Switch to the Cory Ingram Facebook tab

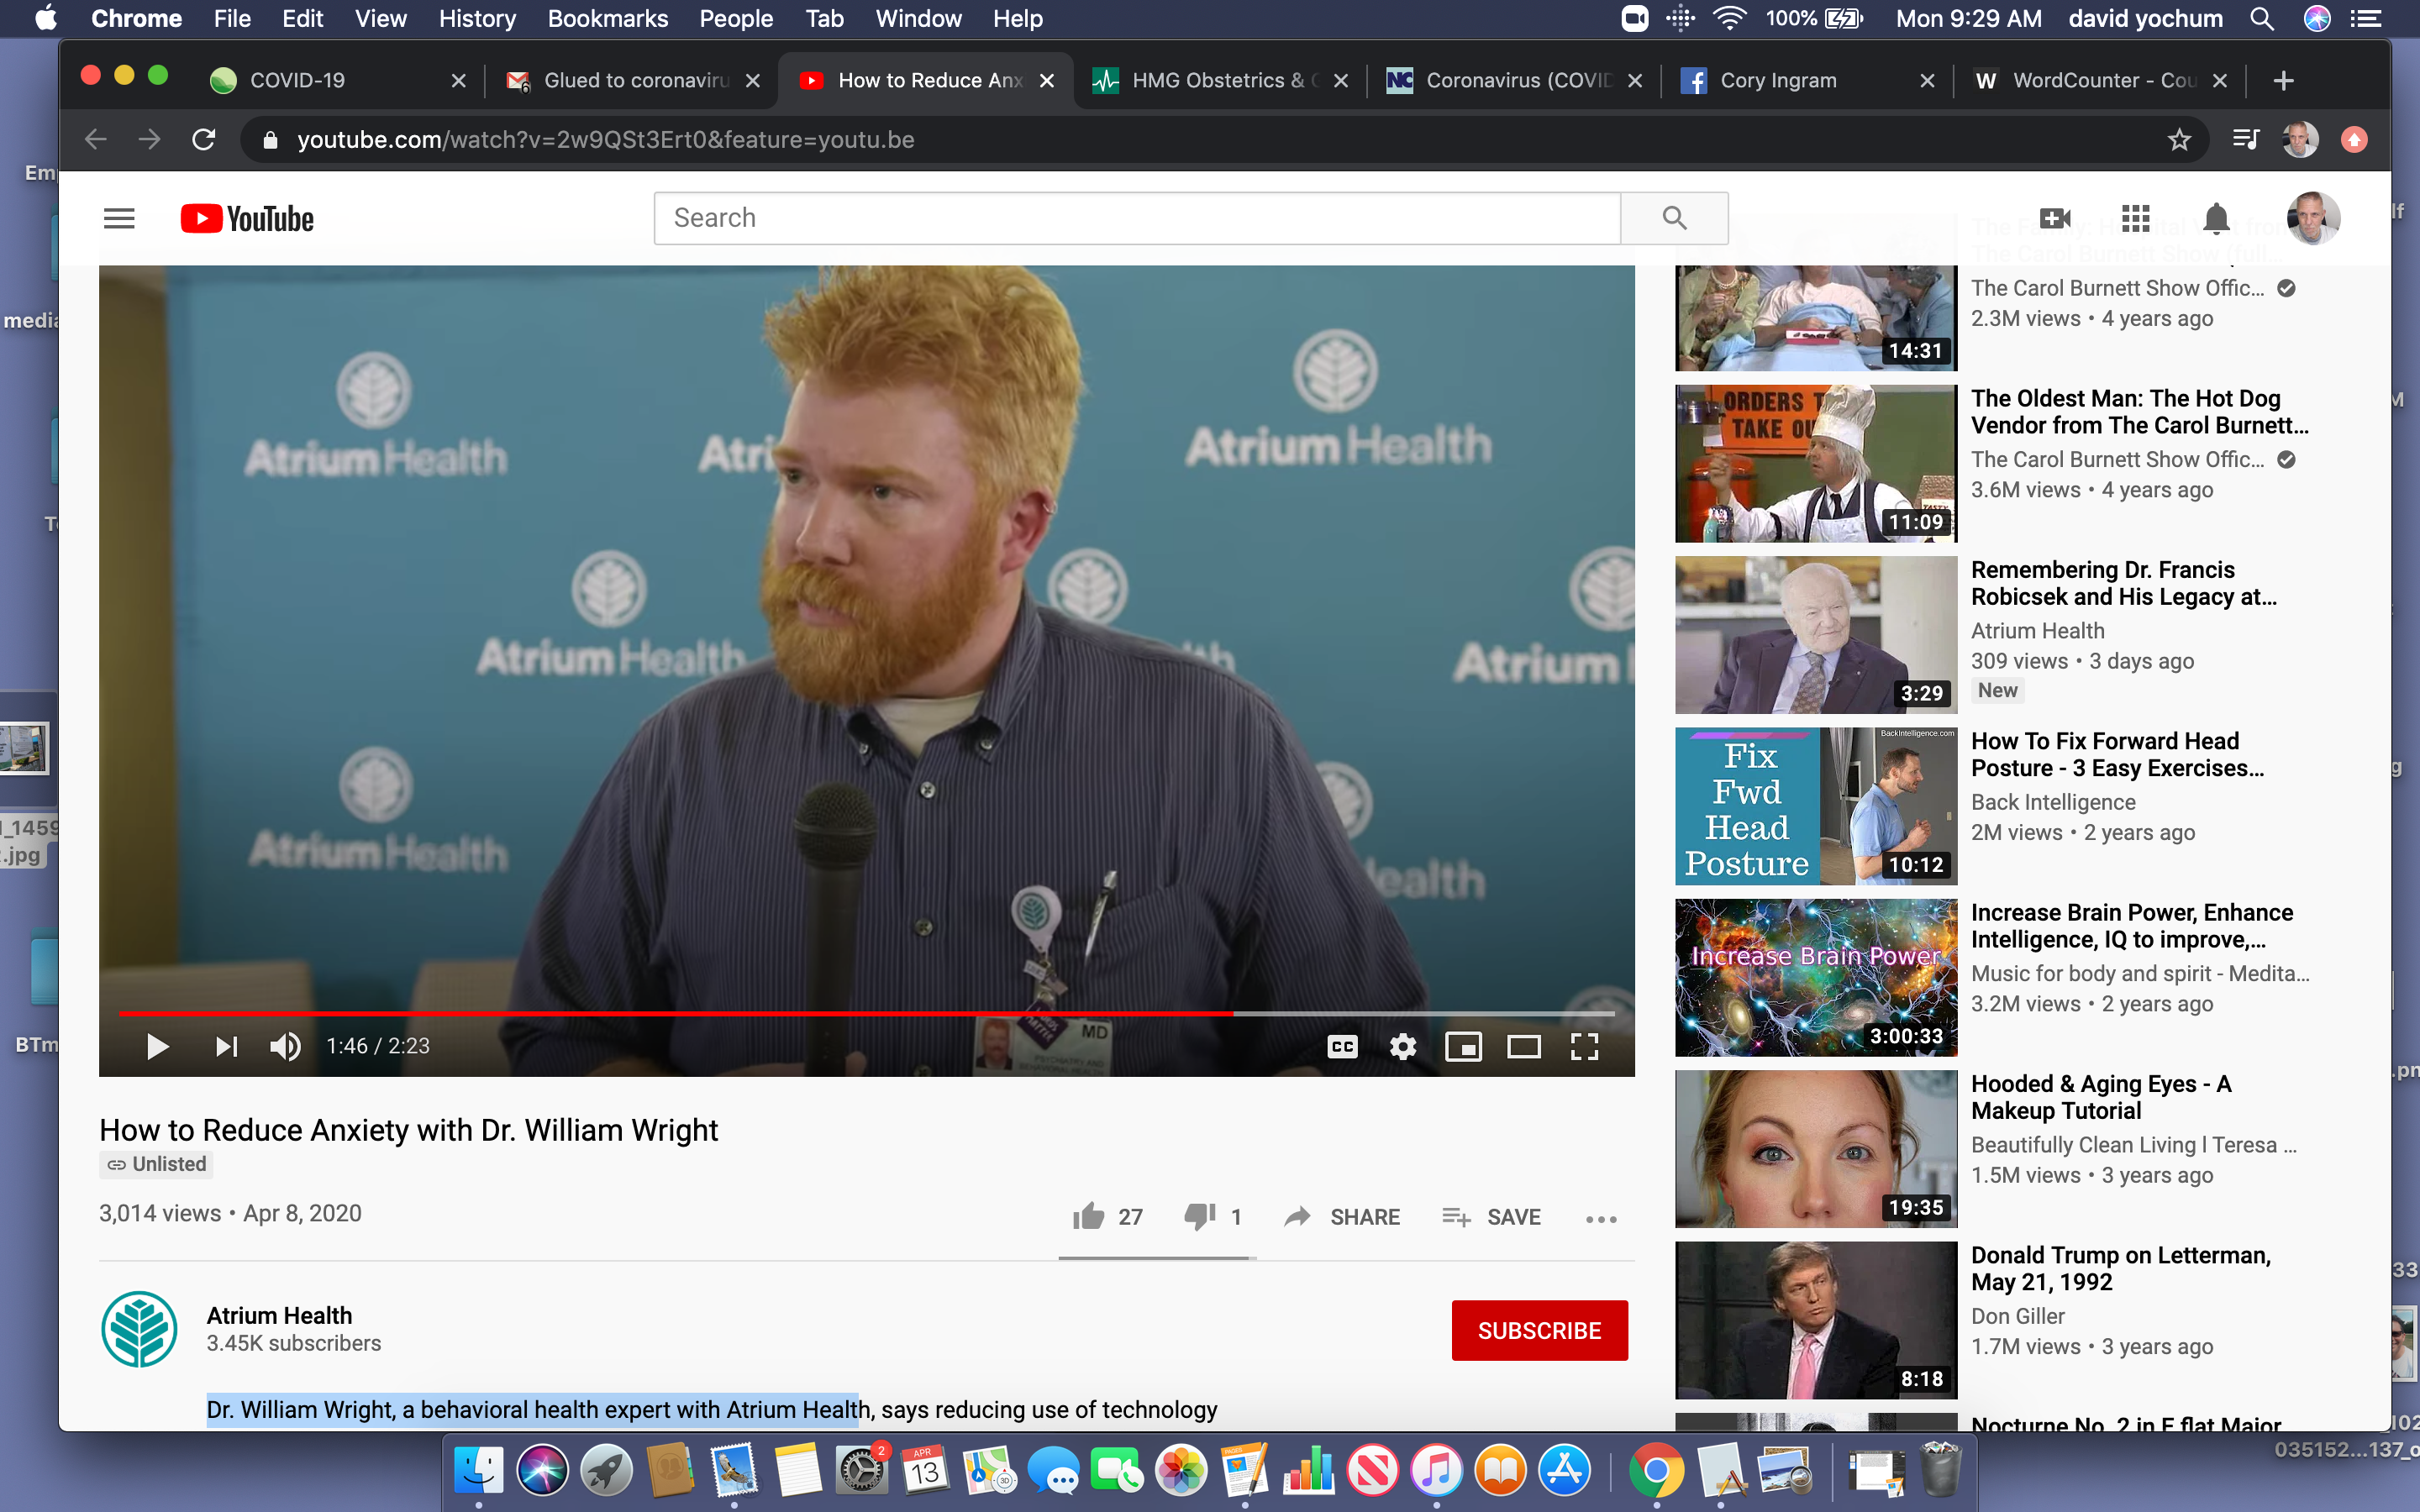[1807, 80]
